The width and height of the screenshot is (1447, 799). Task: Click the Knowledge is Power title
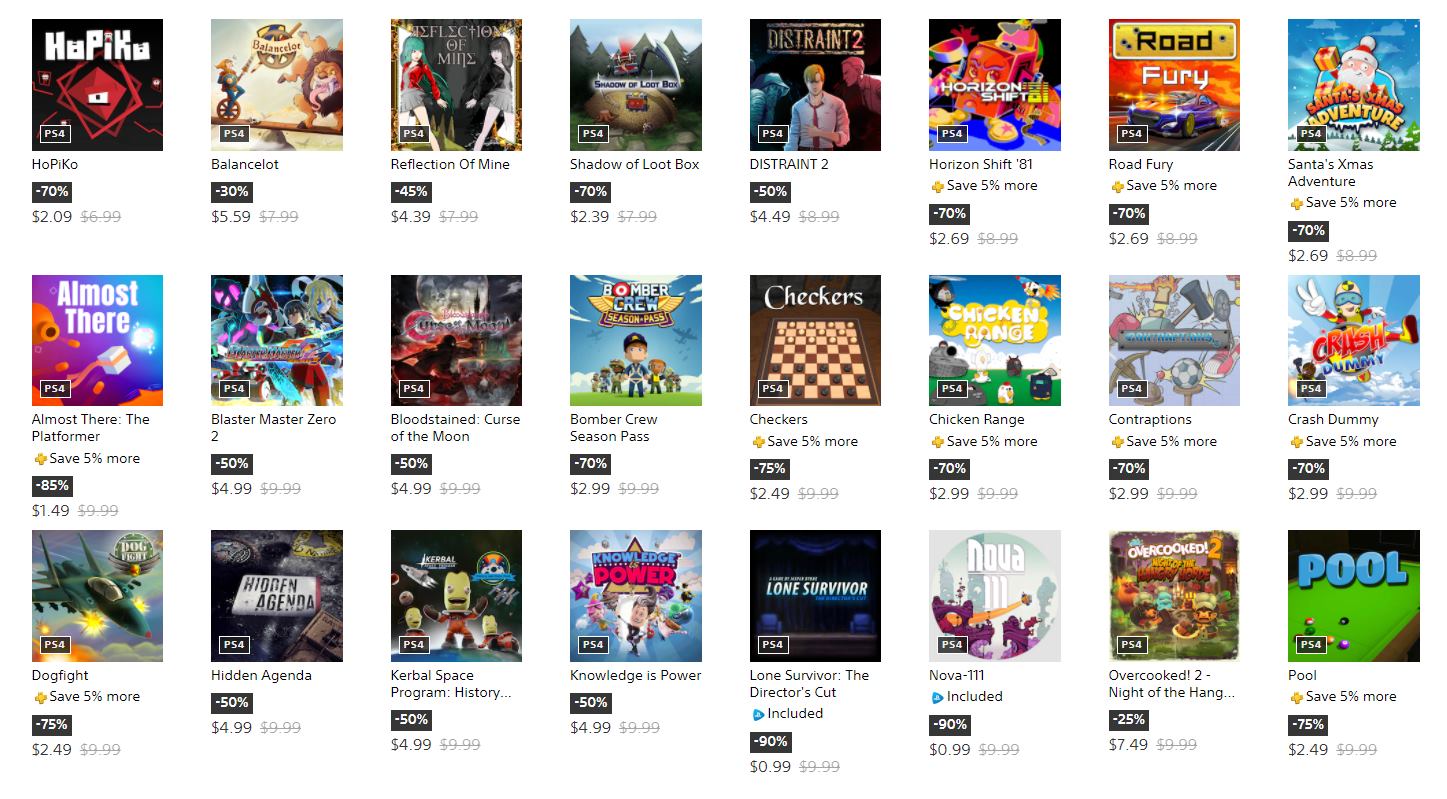coord(636,675)
